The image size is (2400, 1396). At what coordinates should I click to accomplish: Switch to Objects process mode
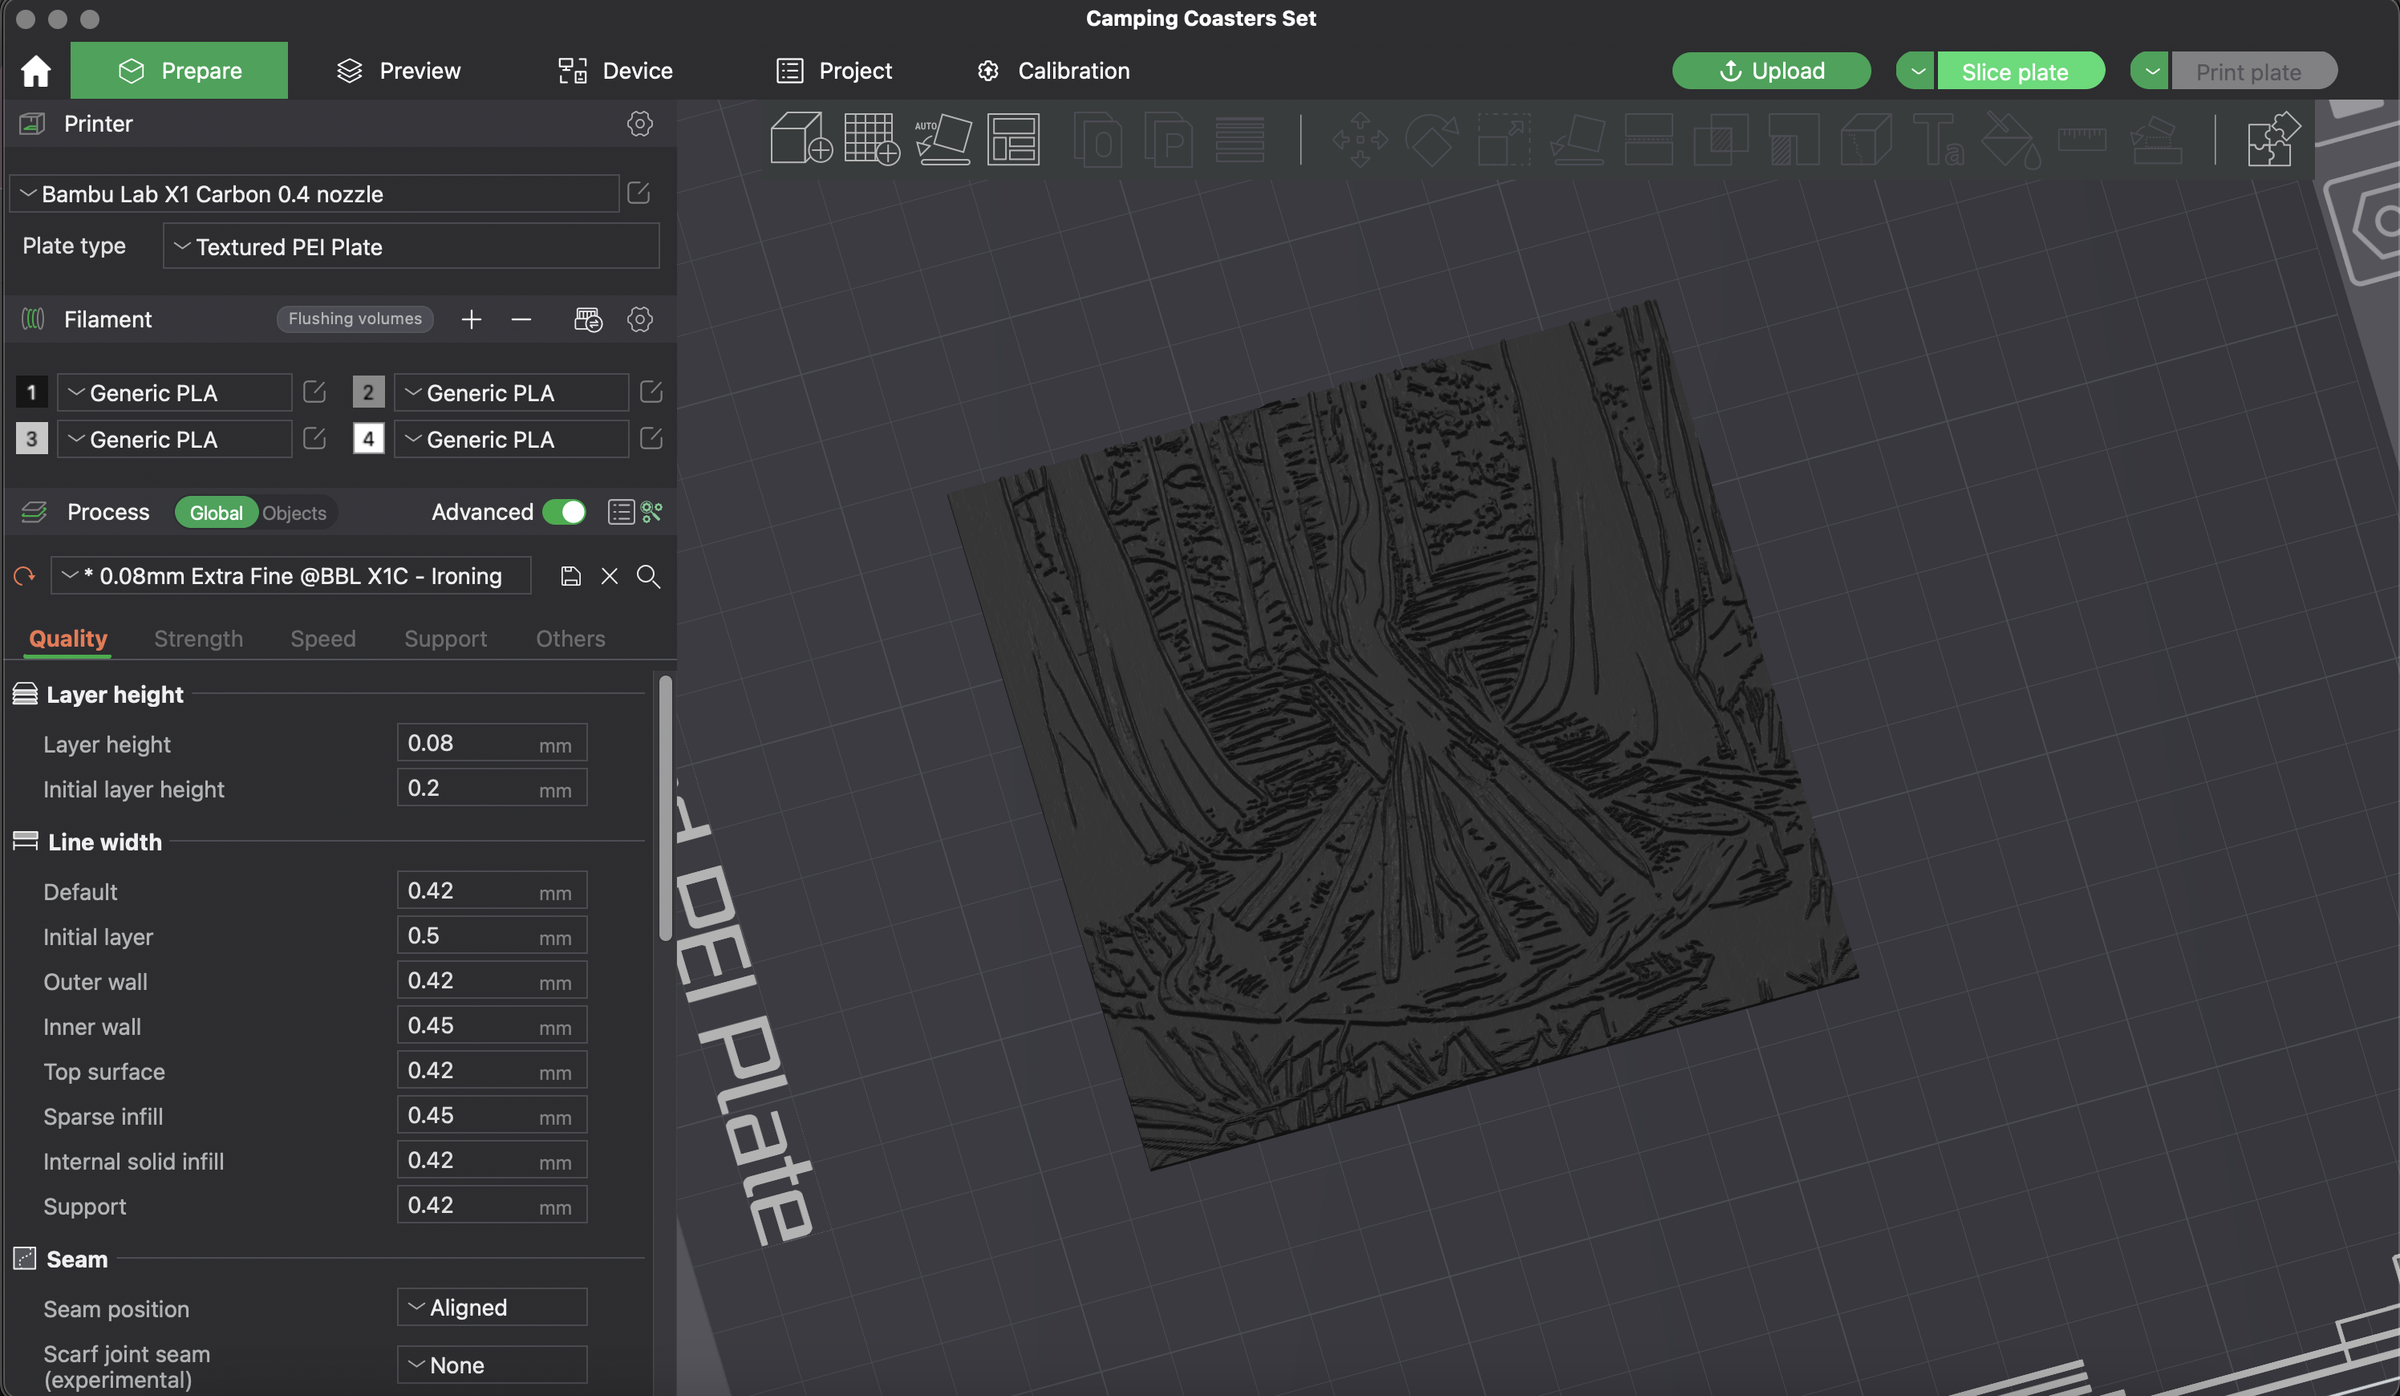click(x=294, y=513)
